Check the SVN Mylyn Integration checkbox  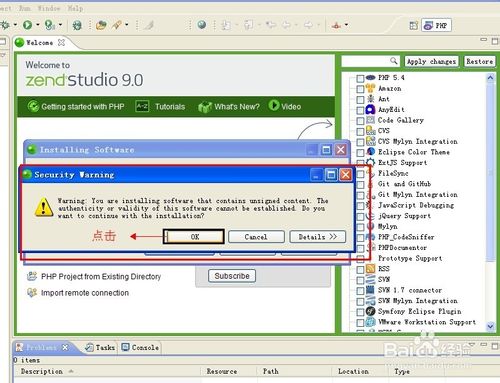pyautogui.click(x=360, y=301)
